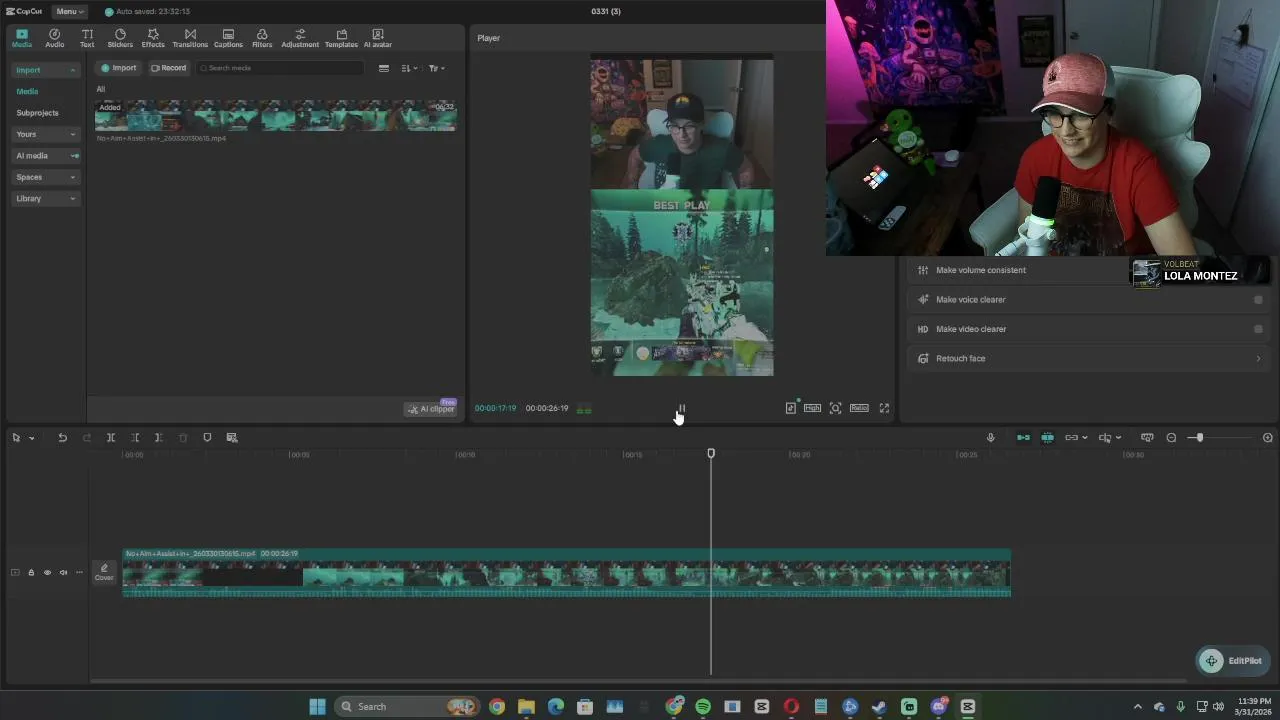This screenshot has width=1280, height=720.
Task: Zoom out the timeline with the minus icon
Action: (x=1171, y=438)
